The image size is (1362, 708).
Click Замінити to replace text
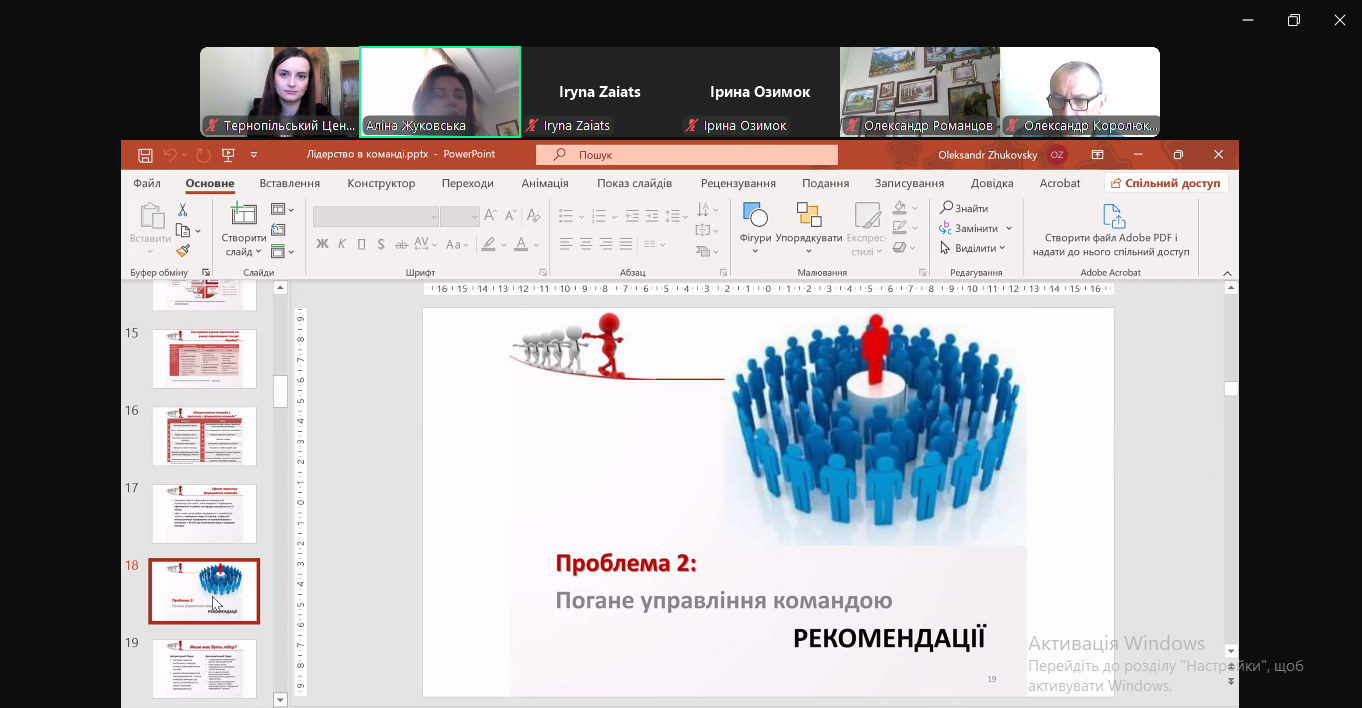(x=976, y=228)
